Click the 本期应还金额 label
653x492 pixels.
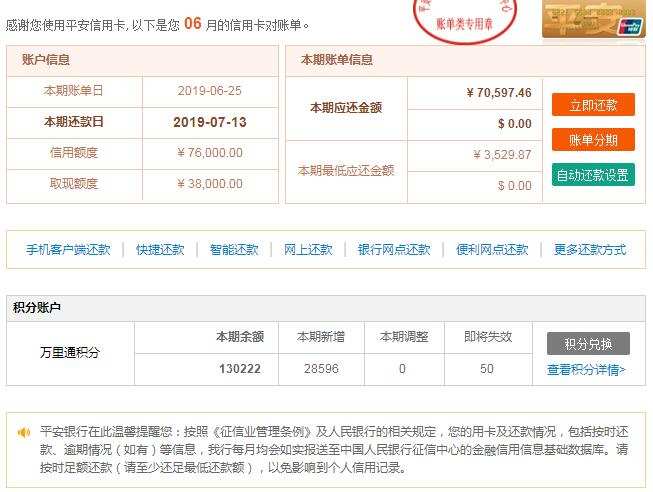tap(346, 107)
